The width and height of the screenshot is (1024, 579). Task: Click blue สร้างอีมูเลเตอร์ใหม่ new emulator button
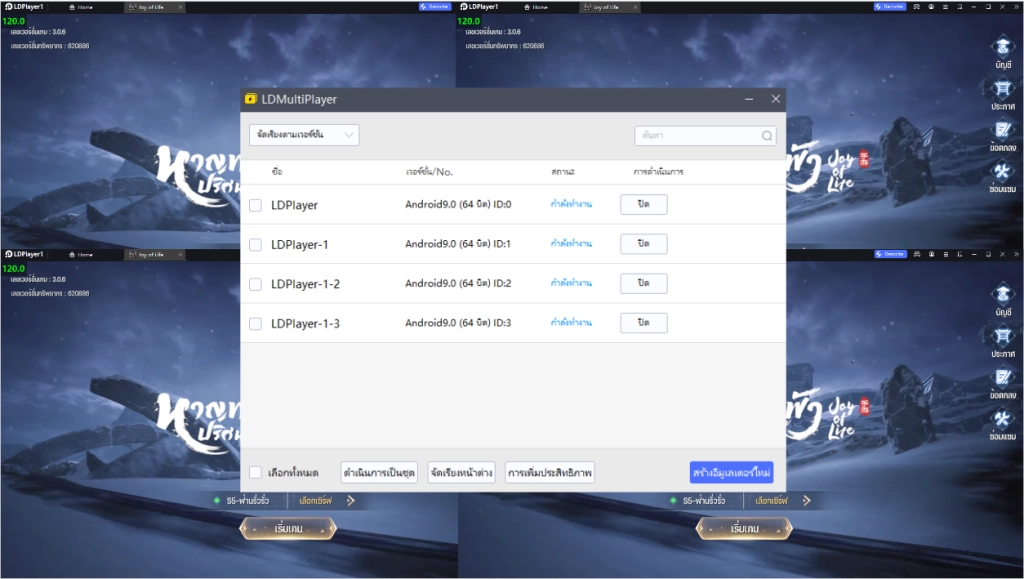[x=731, y=472]
